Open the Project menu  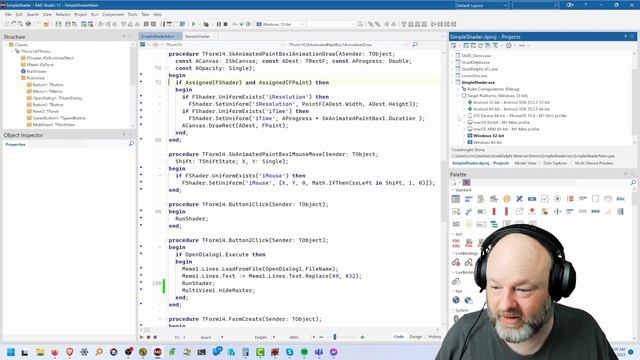(x=80, y=14)
